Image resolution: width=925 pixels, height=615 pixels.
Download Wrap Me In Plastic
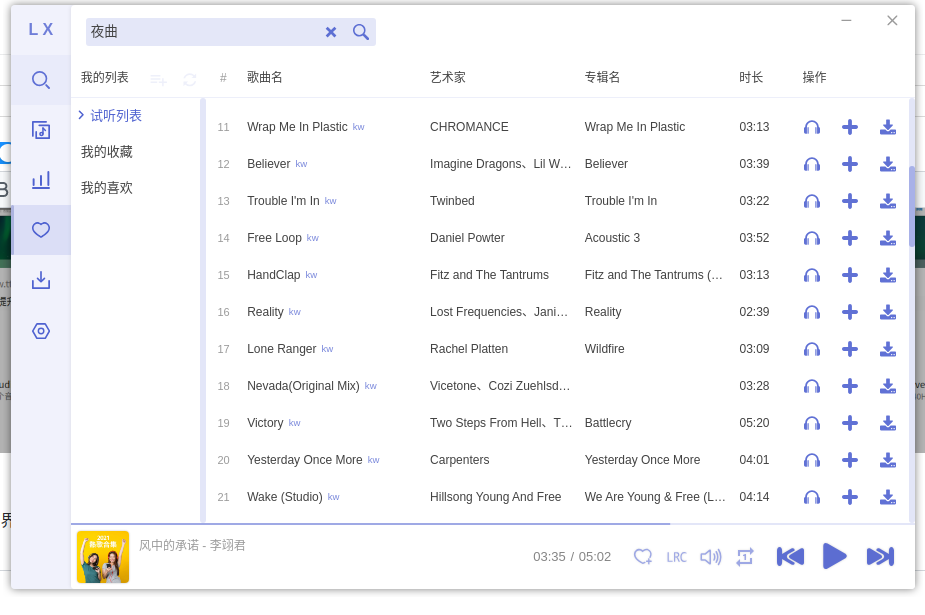[x=887, y=127]
